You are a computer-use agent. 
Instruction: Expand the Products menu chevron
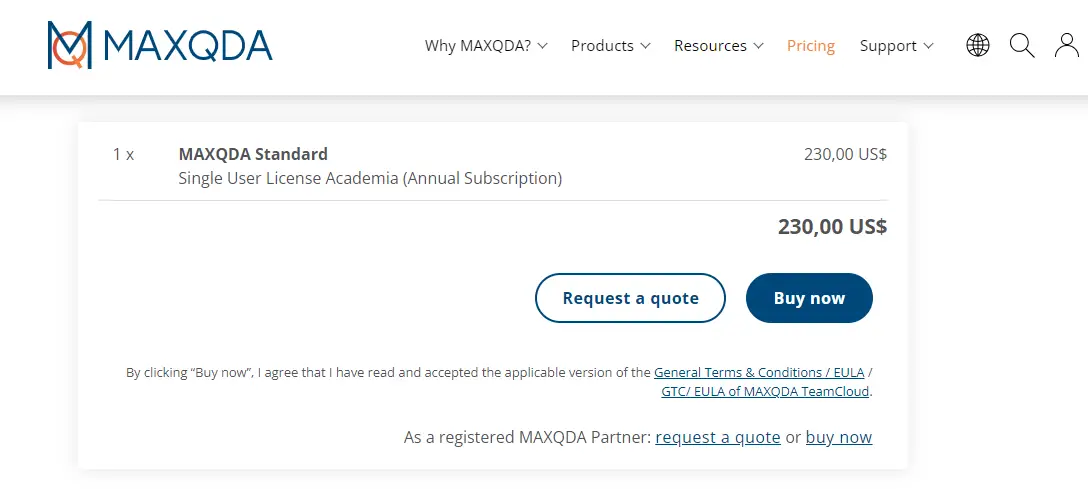(645, 46)
